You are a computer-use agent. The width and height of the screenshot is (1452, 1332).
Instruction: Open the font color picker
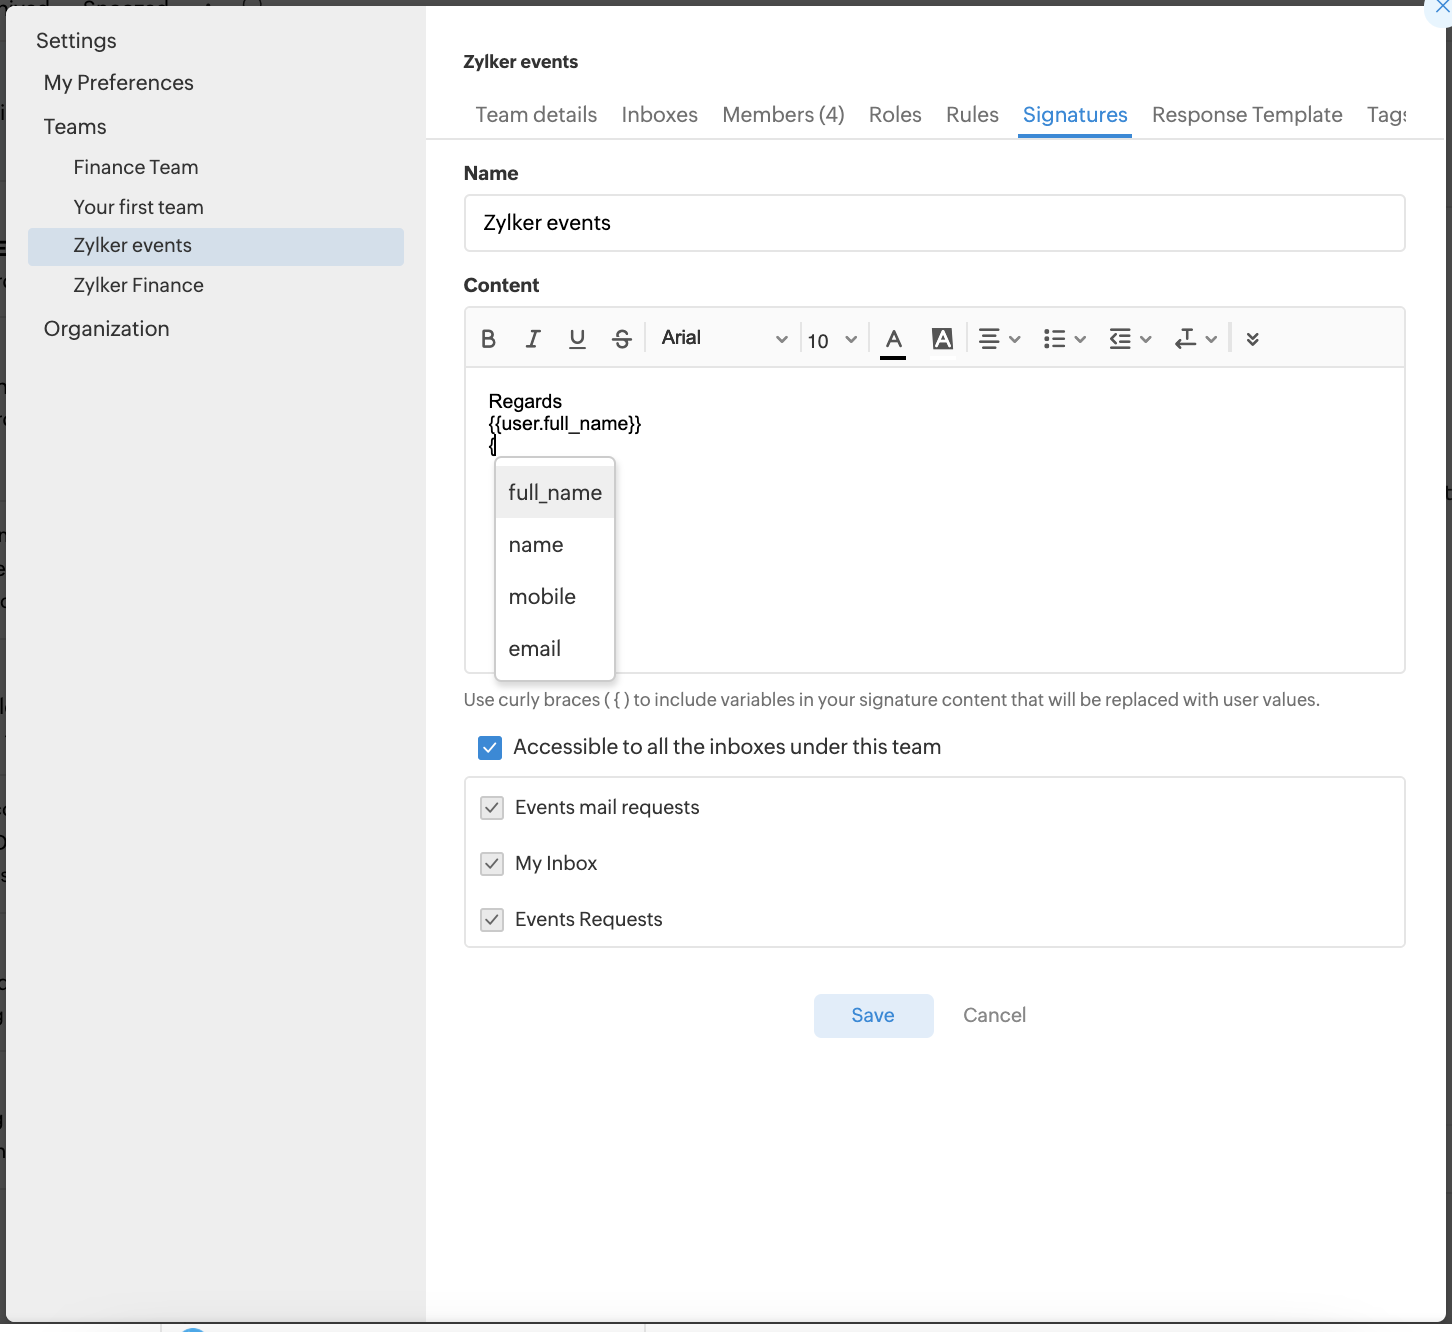(894, 340)
